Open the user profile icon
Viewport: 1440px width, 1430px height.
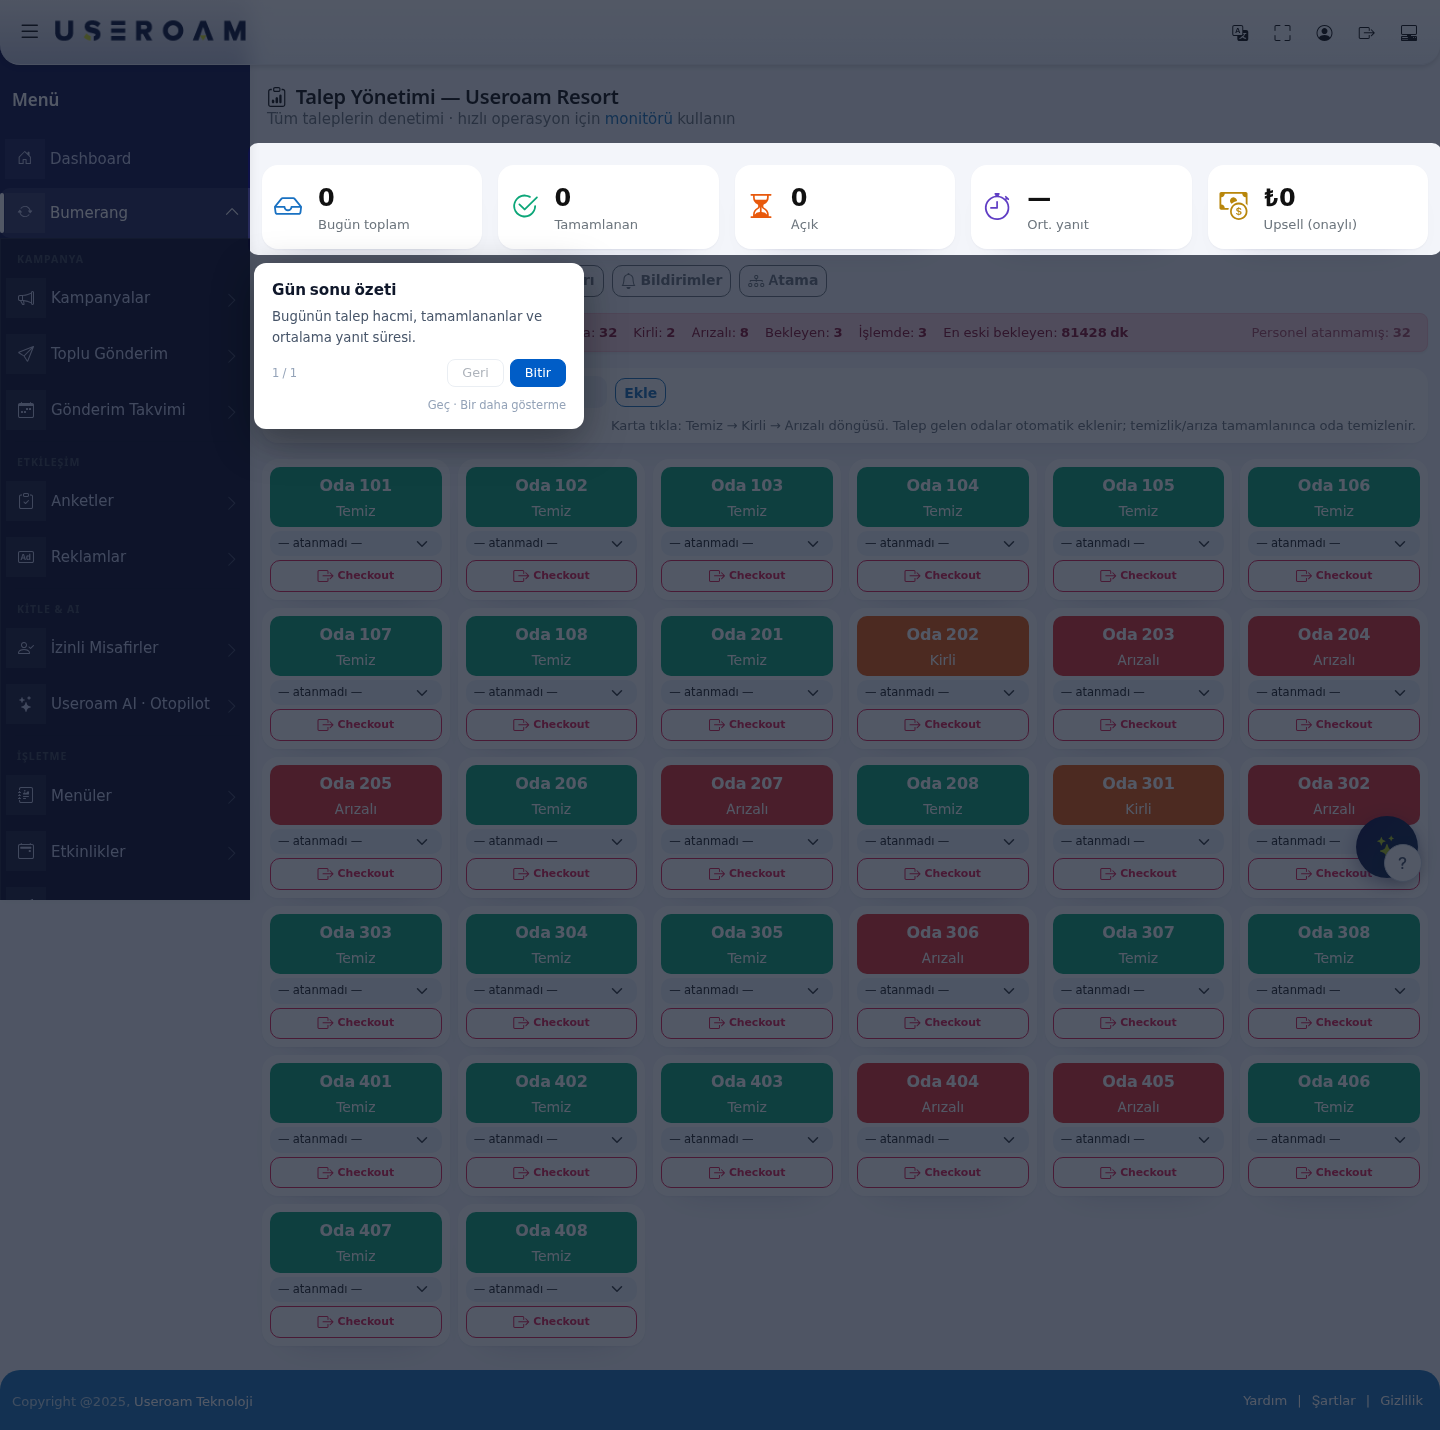pyautogui.click(x=1324, y=33)
